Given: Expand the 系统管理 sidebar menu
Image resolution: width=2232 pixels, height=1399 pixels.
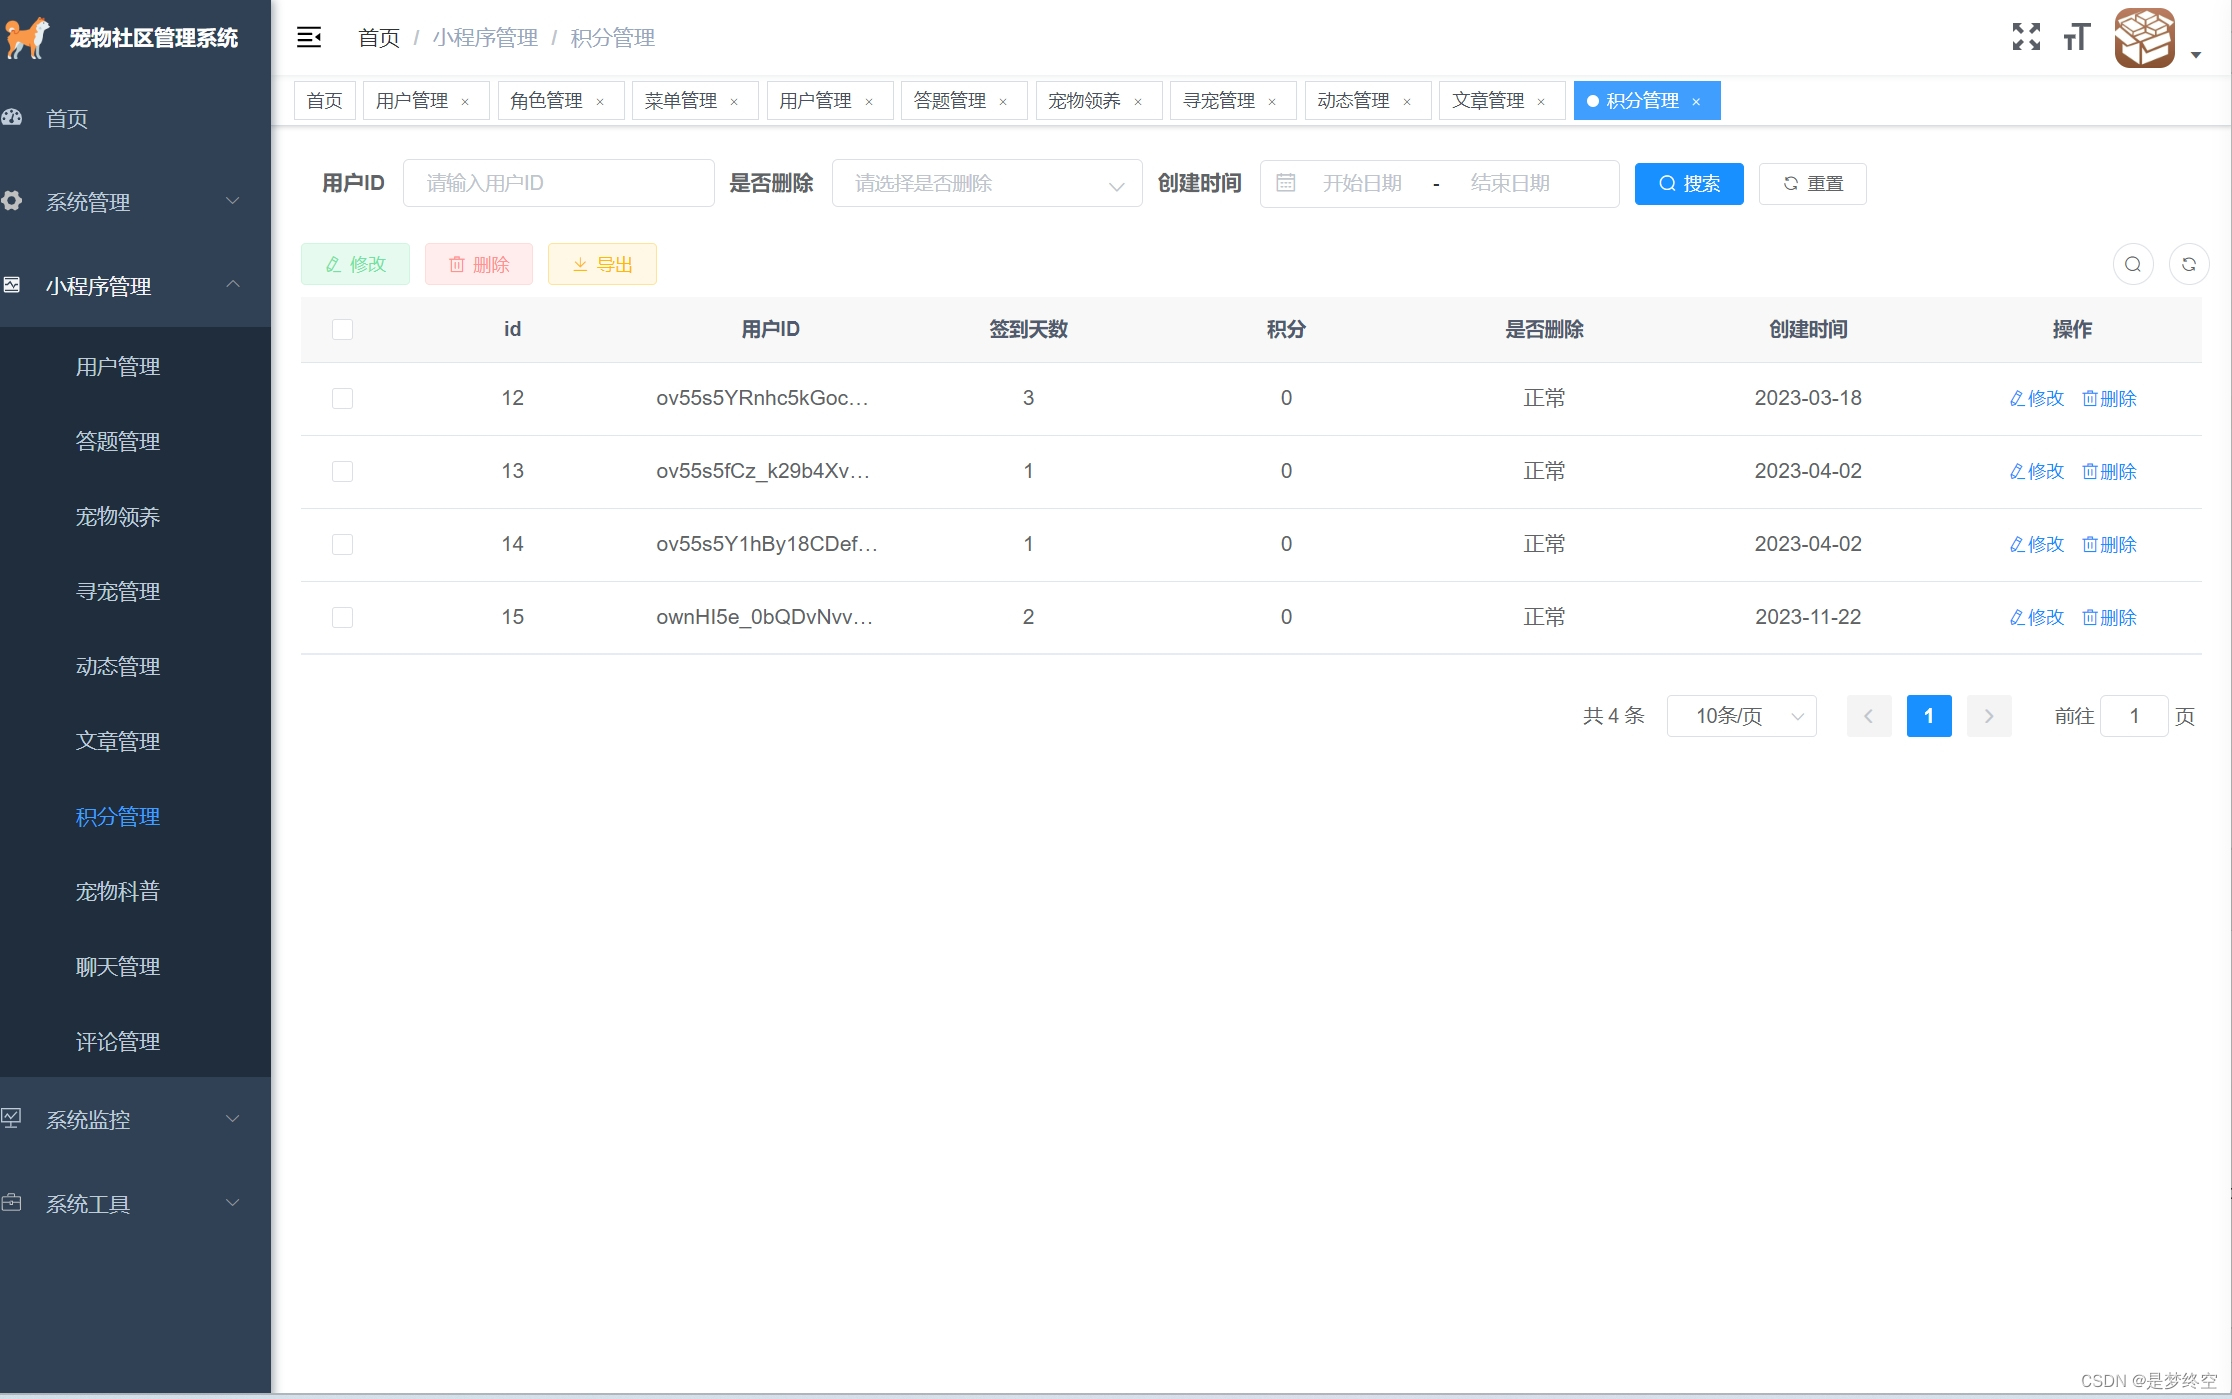Looking at the screenshot, I should 135,201.
